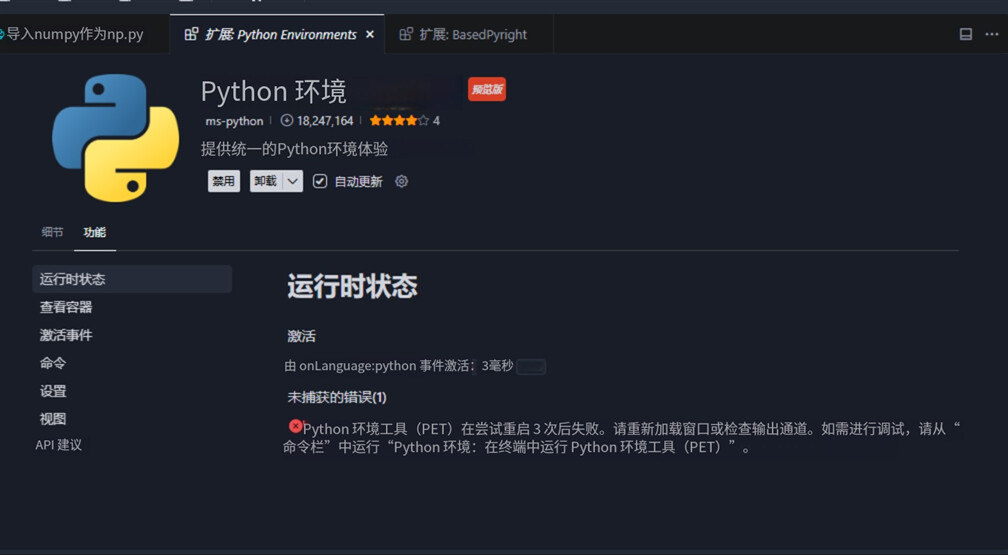Open the ms-python publisher link
Screen dimensions: 1008x555
pos(234,121)
